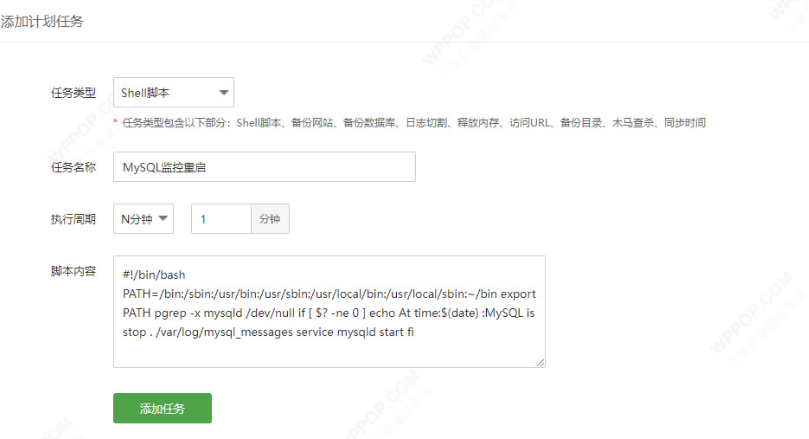Click the 任务名称 label
This screenshot has height=439, width=809.
click(73, 167)
